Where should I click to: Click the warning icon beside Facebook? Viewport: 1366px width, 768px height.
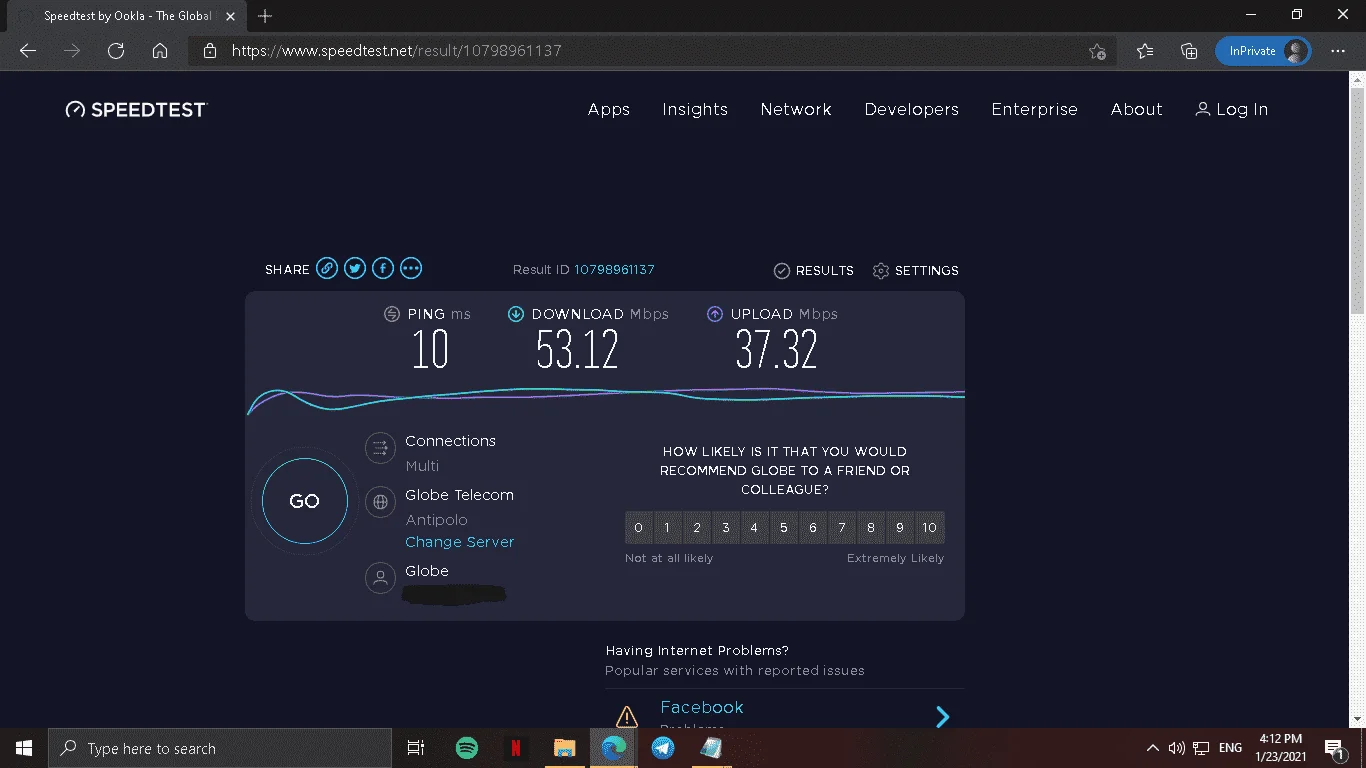(627, 716)
